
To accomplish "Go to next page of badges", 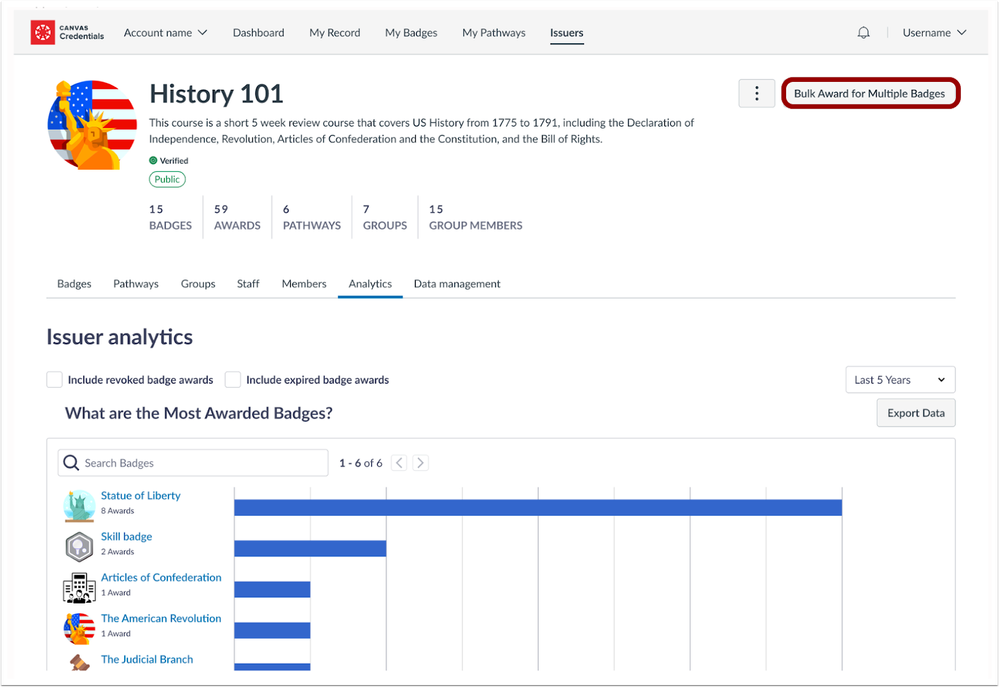I will coord(421,463).
